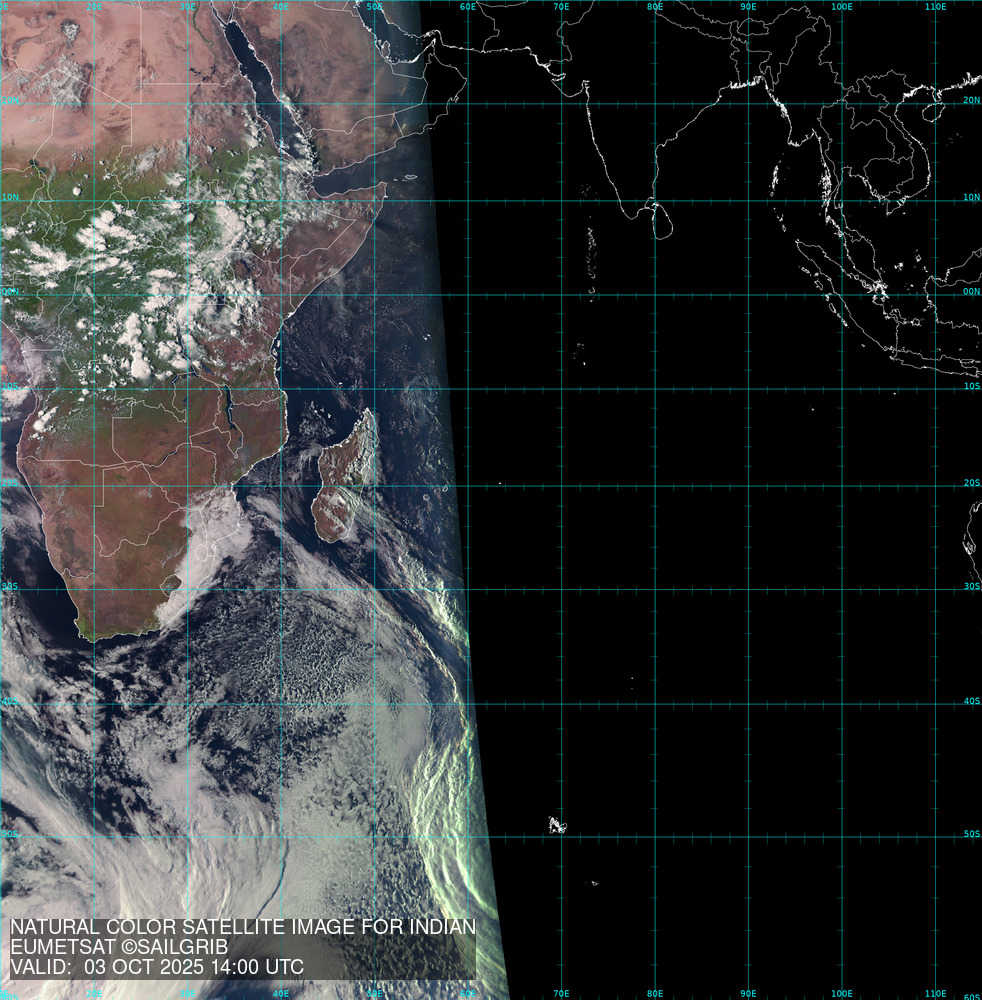
Task: Click the '90E' longitude label at top
Action: tap(748, 7)
